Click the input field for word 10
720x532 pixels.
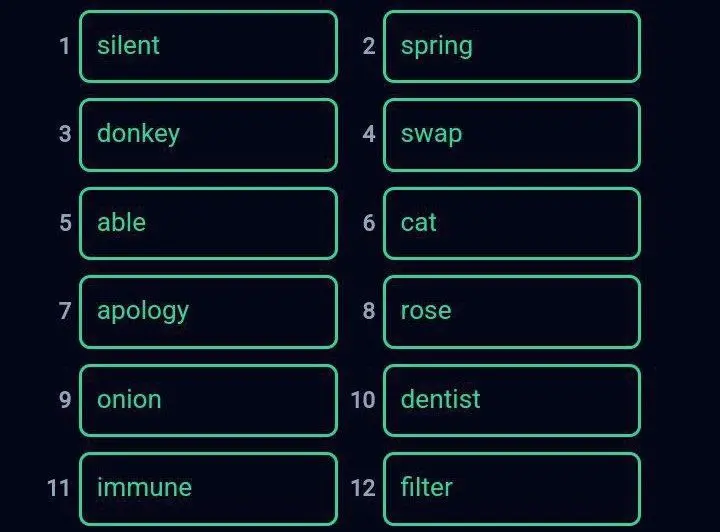tap(512, 401)
